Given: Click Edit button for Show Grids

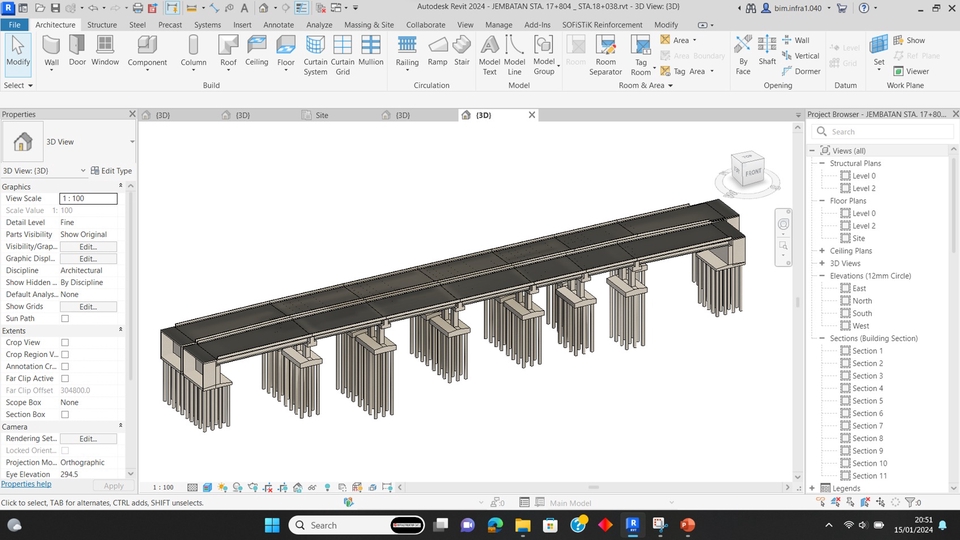Looking at the screenshot, I should click(x=88, y=307).
